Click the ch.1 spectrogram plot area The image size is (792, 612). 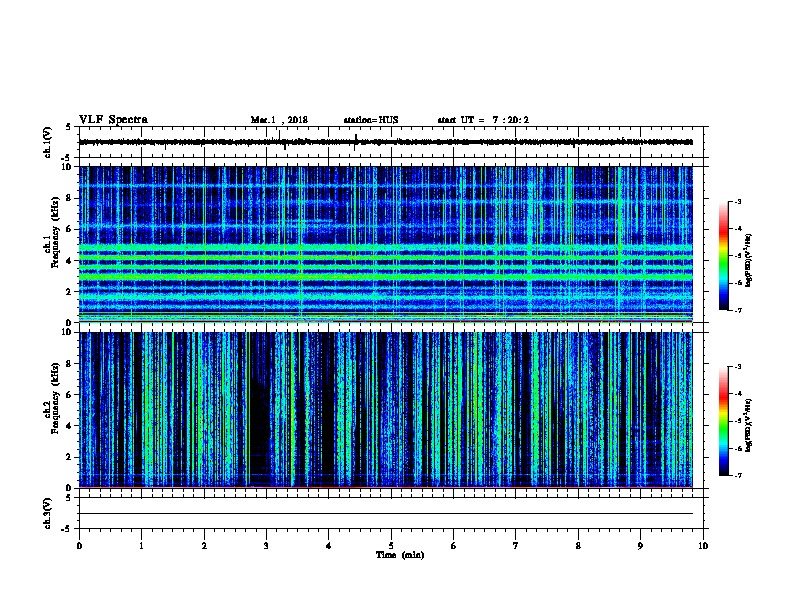386,244
